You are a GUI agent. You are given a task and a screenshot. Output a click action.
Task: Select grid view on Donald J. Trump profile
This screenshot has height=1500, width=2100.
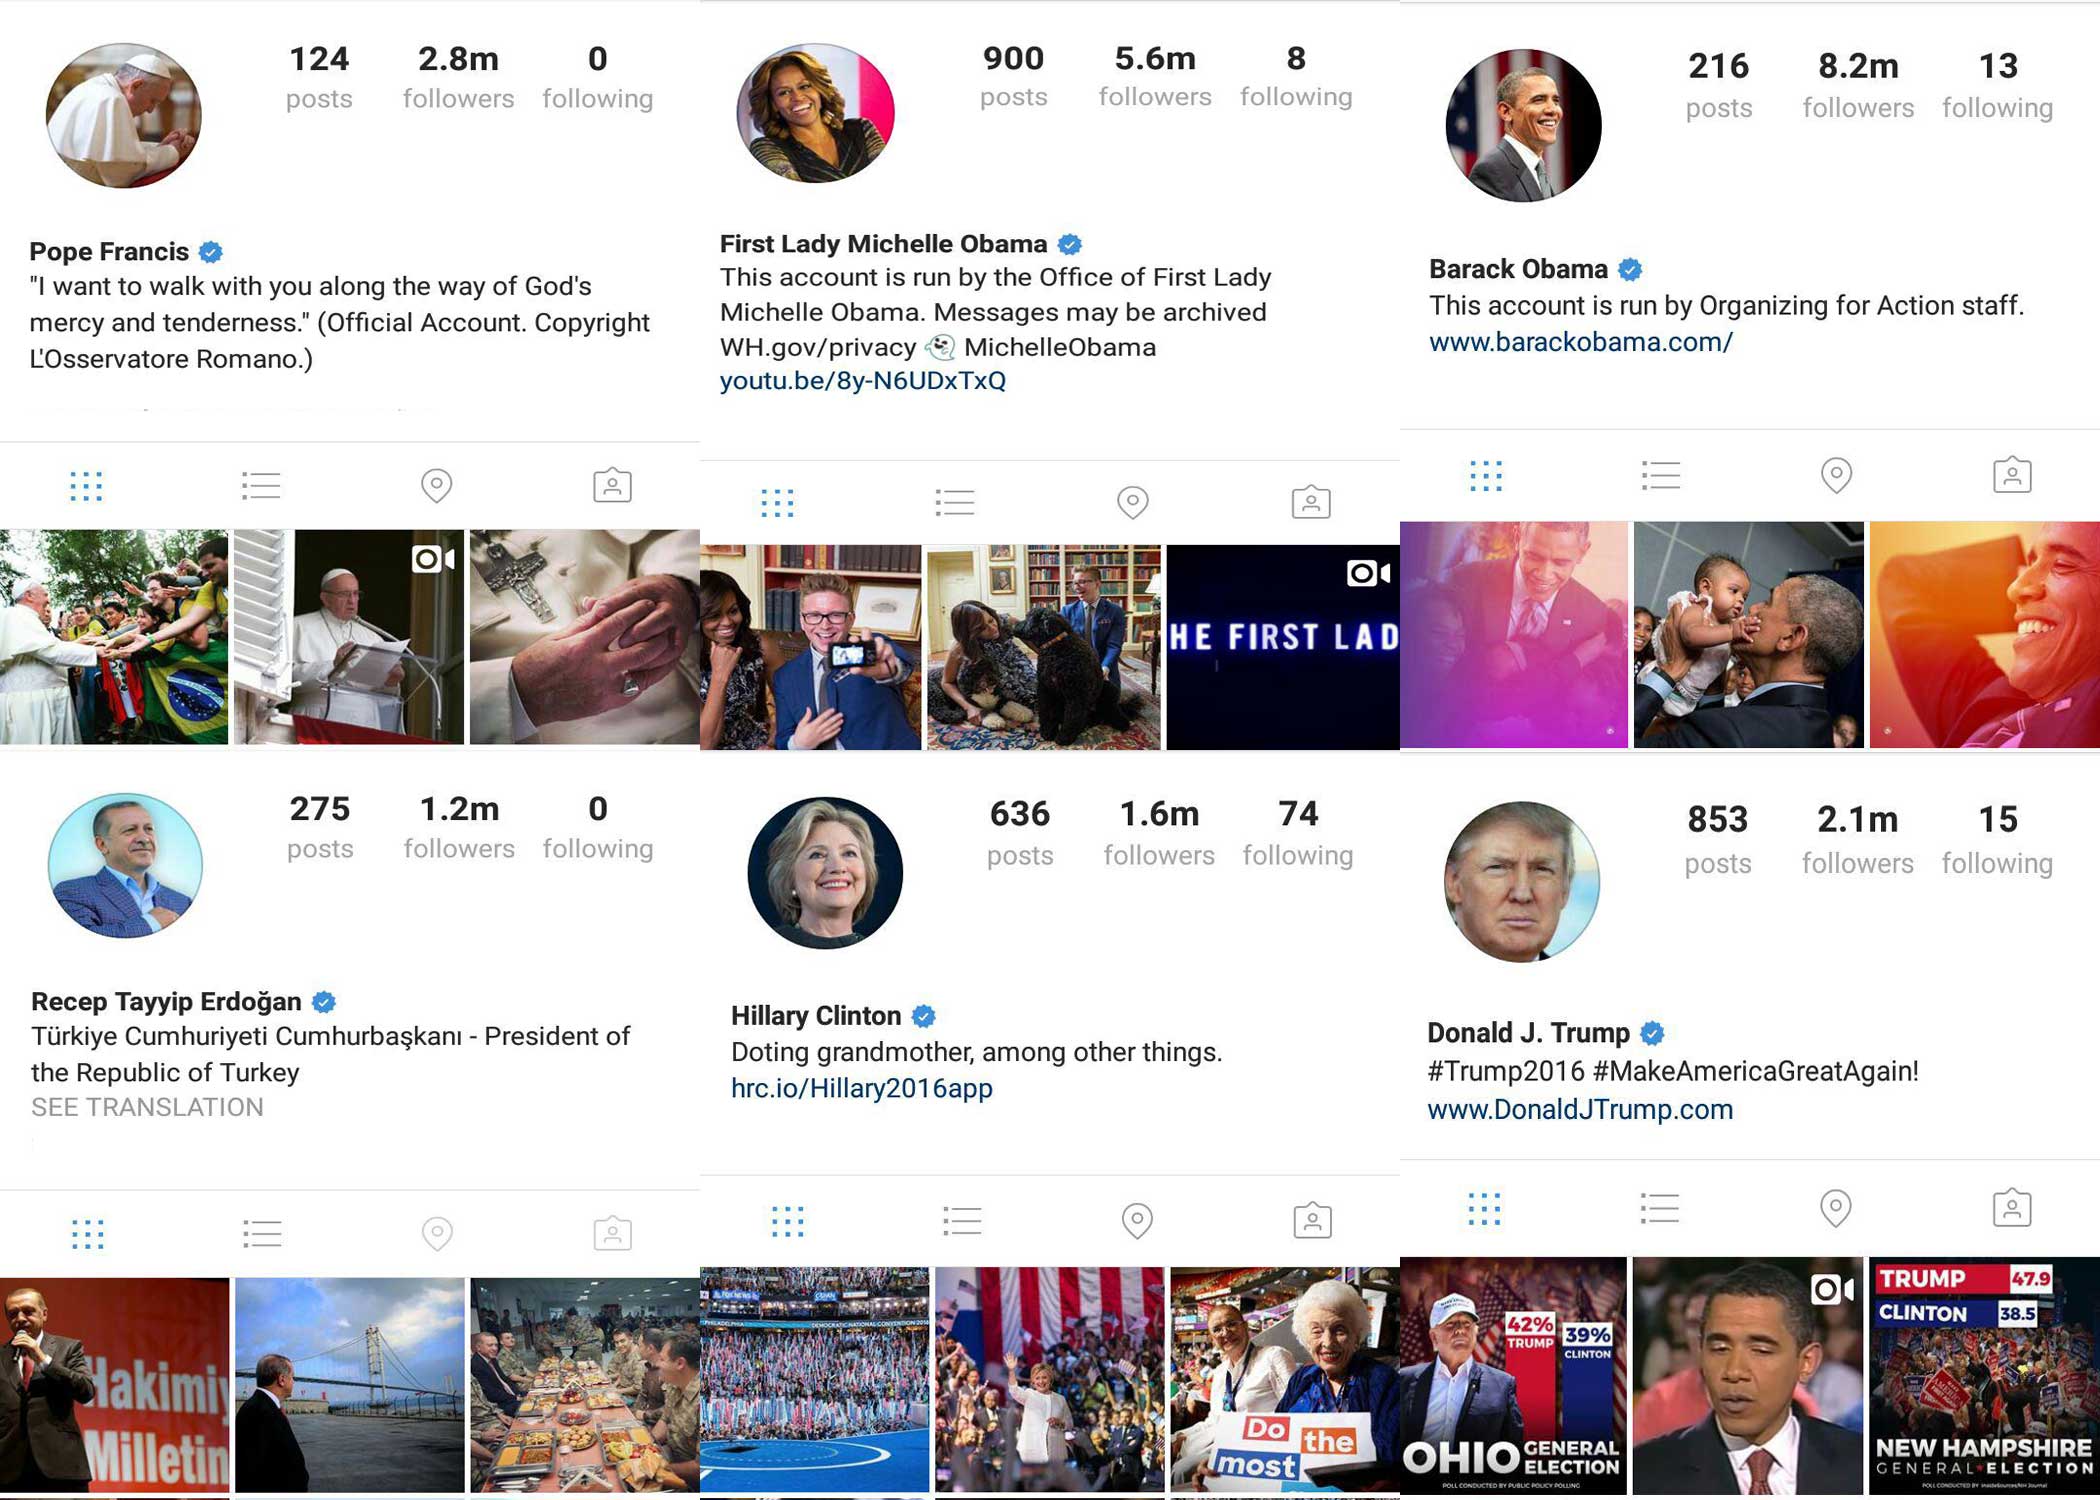[1484, 1209]
